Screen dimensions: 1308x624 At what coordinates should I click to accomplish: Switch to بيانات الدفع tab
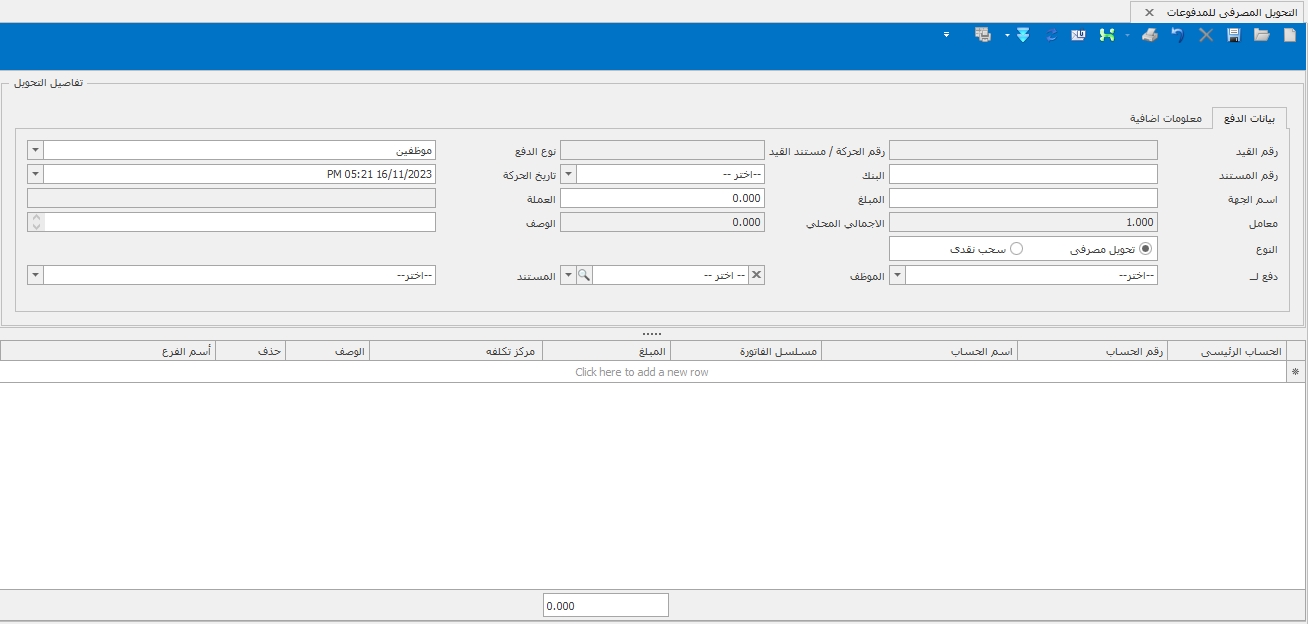tap(1250, 118)
